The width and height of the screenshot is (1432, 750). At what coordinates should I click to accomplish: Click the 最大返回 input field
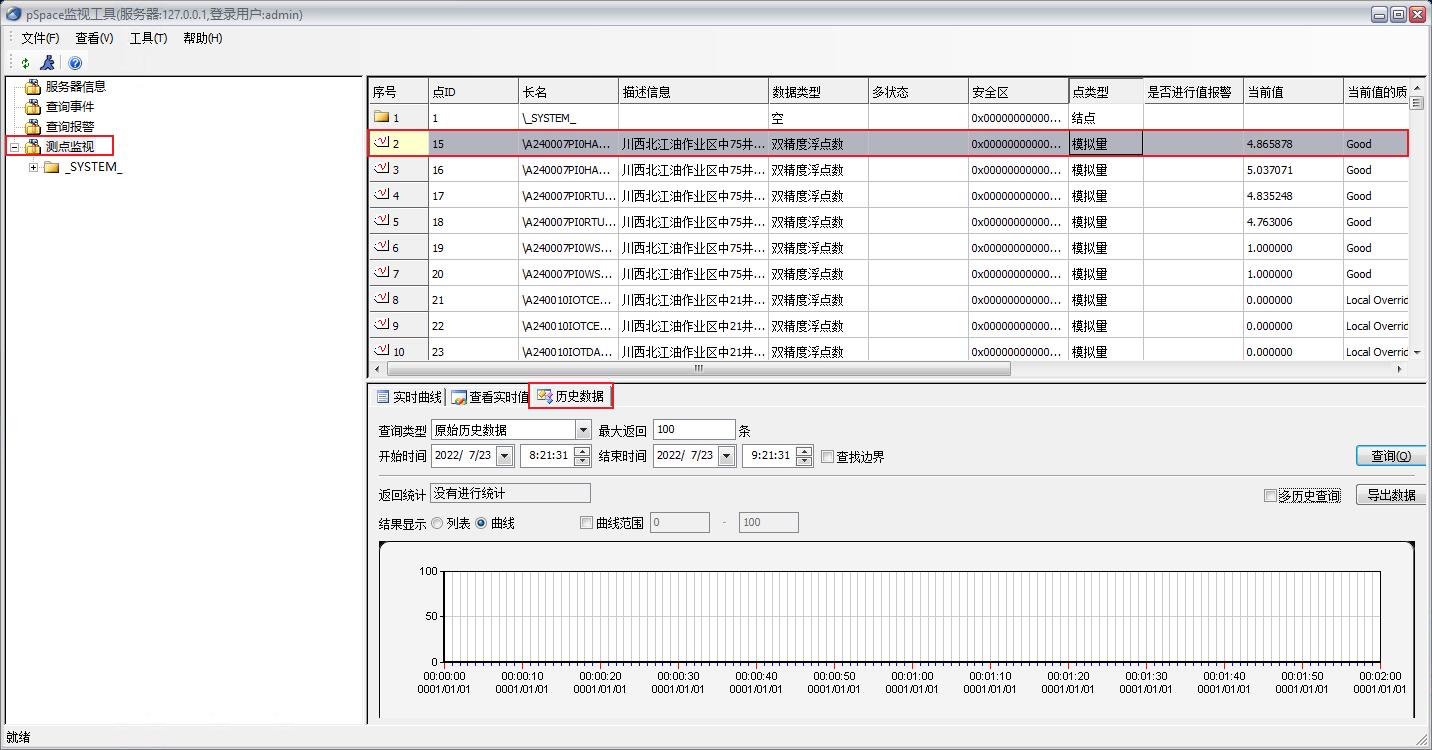[x=693, y=430]
